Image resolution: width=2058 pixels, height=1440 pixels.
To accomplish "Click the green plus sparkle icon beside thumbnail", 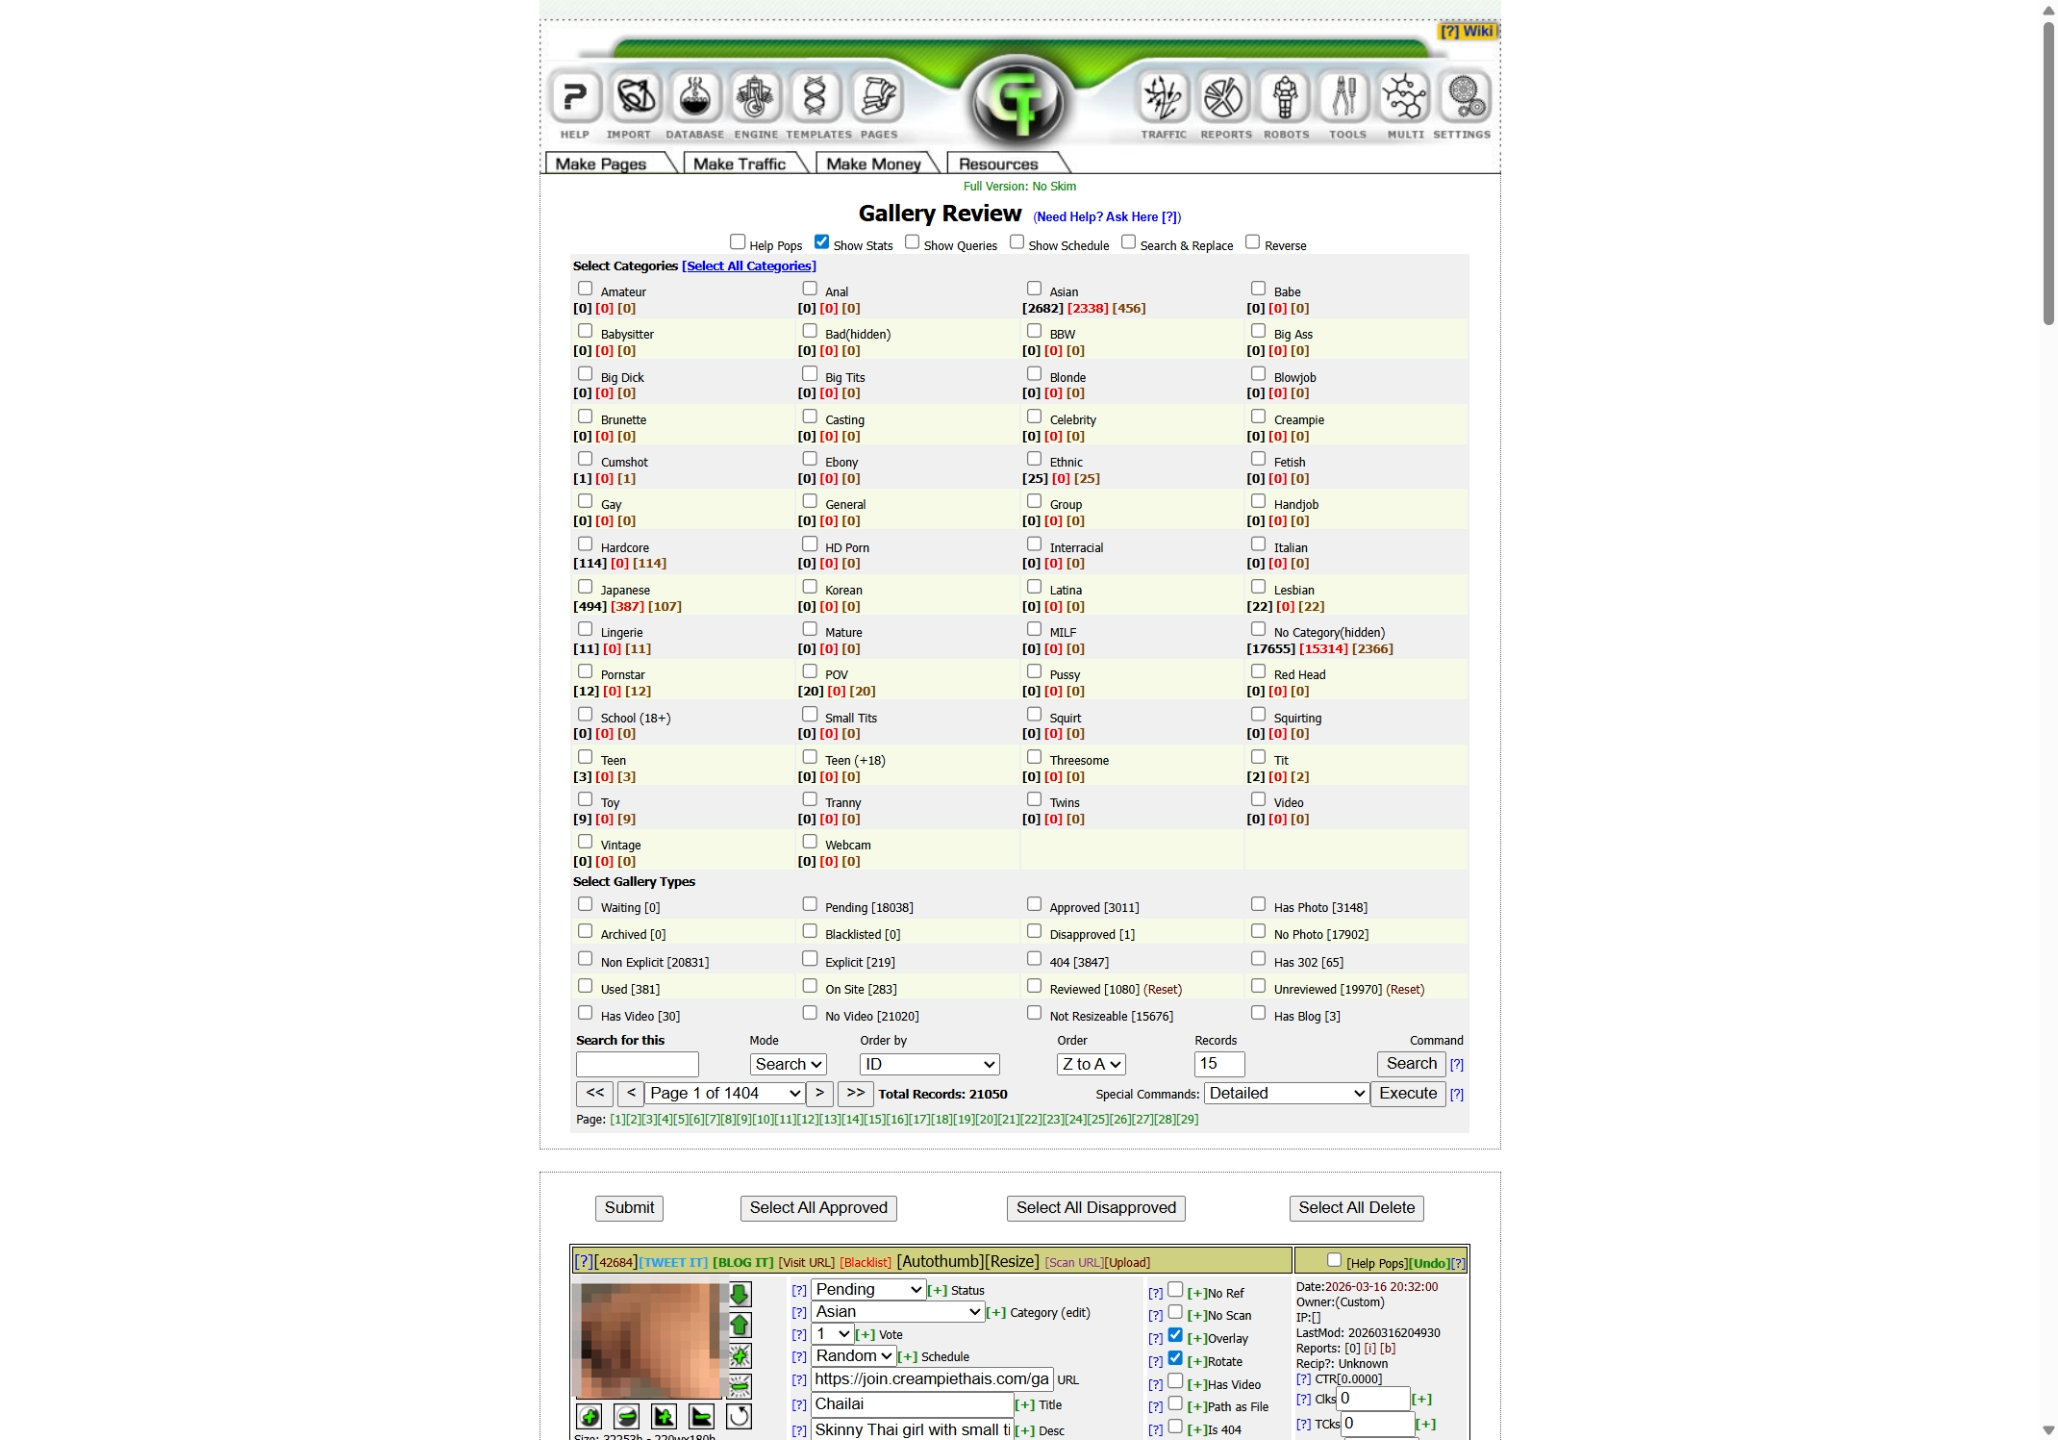I will point(739,1356).
